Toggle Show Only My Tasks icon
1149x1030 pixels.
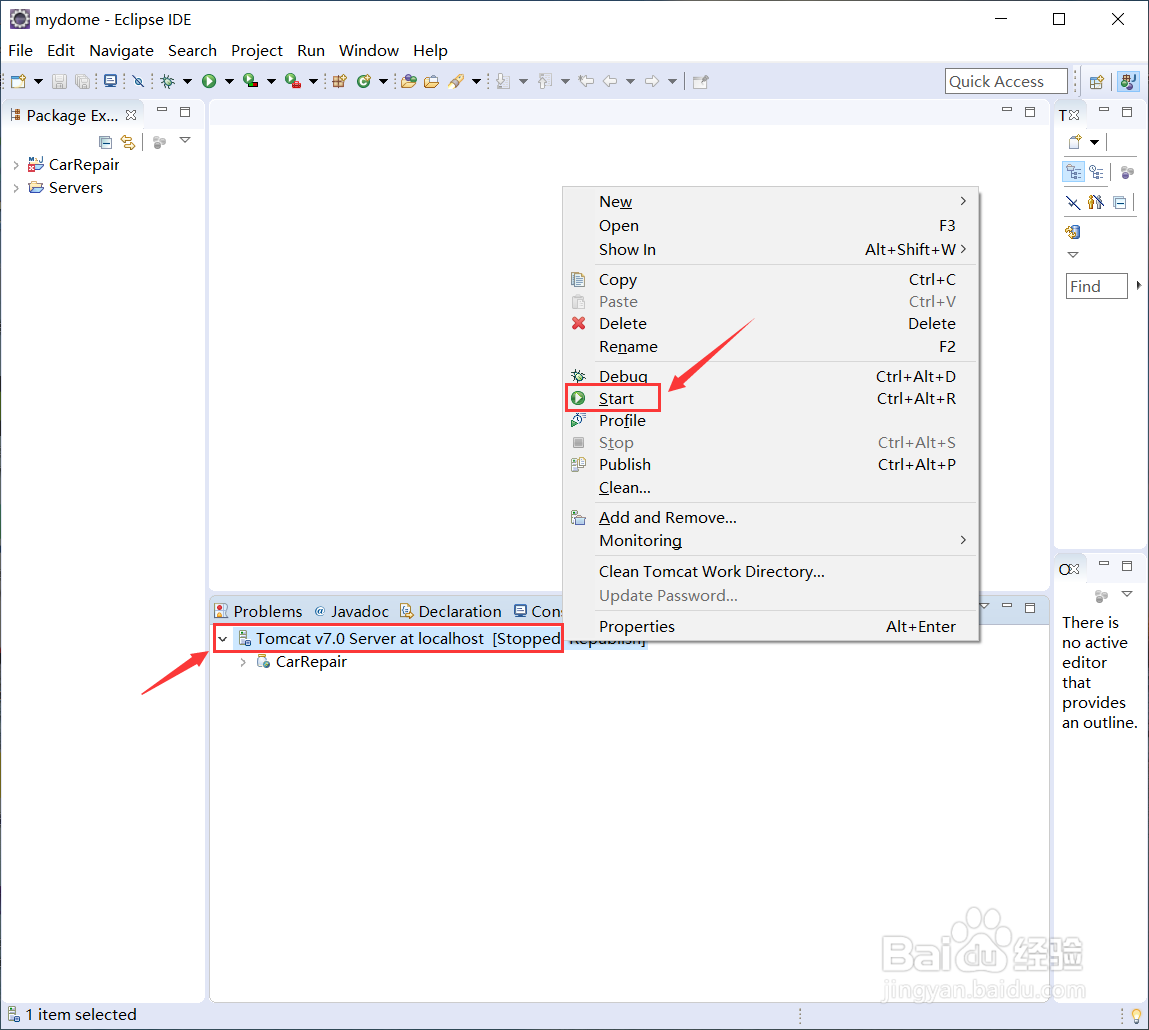point(1096,203)
